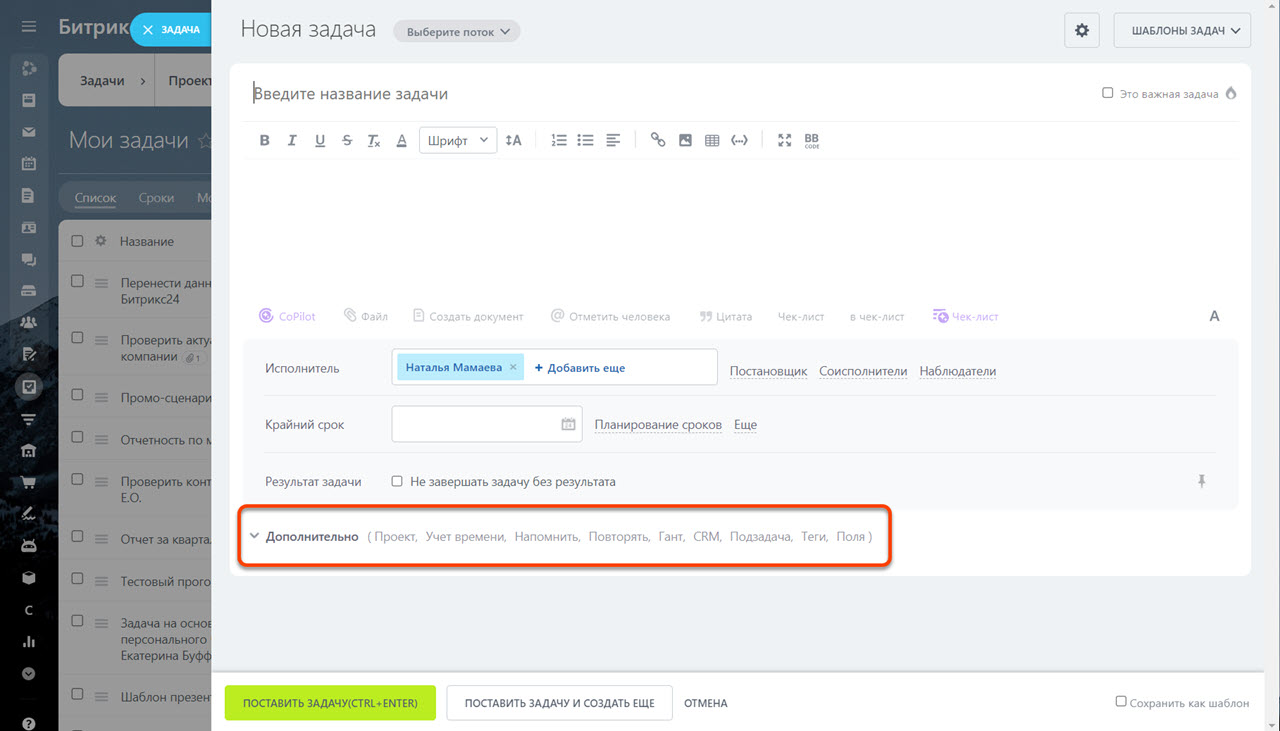The image size is (1280, 731).
Task: Open the text color picker icon
Action: 401,140
